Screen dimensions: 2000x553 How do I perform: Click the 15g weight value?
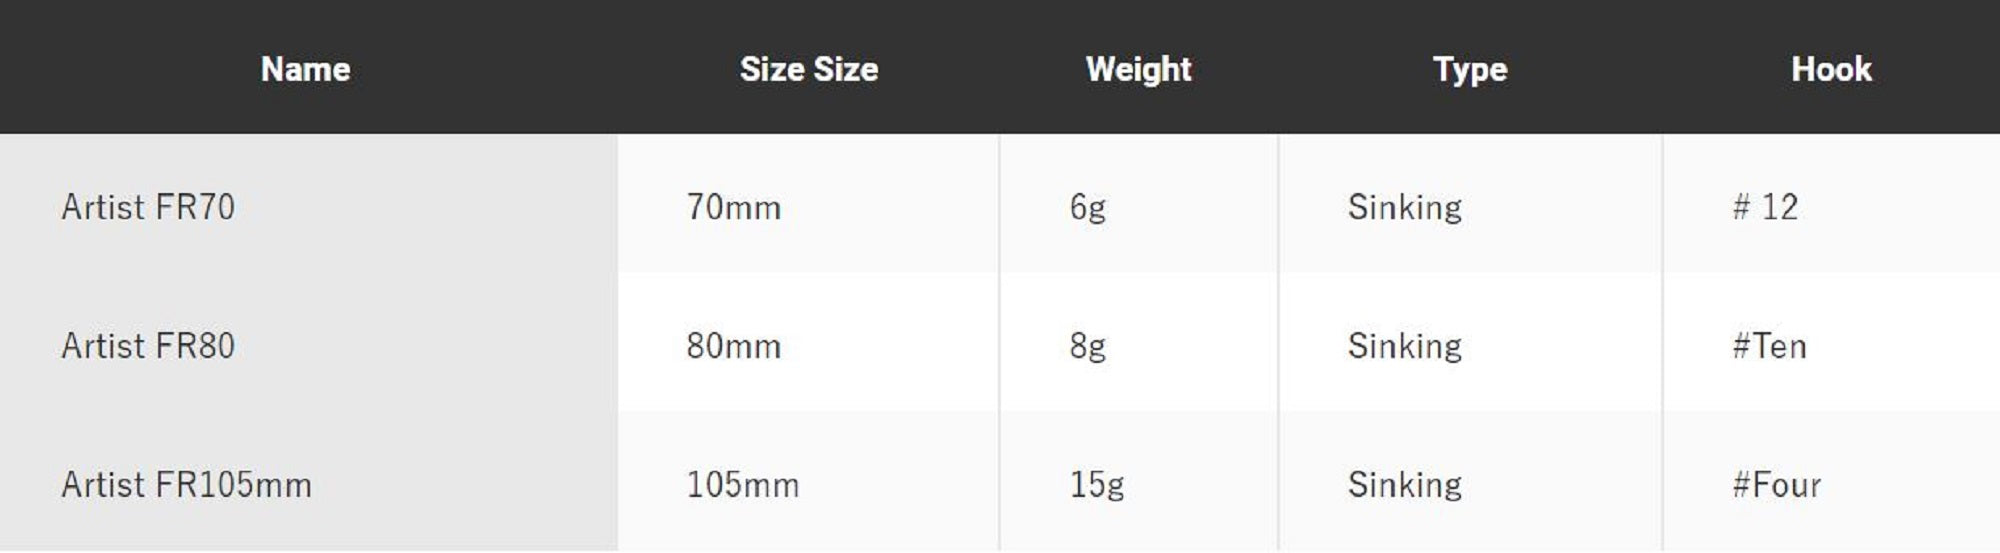(1096, 485)
